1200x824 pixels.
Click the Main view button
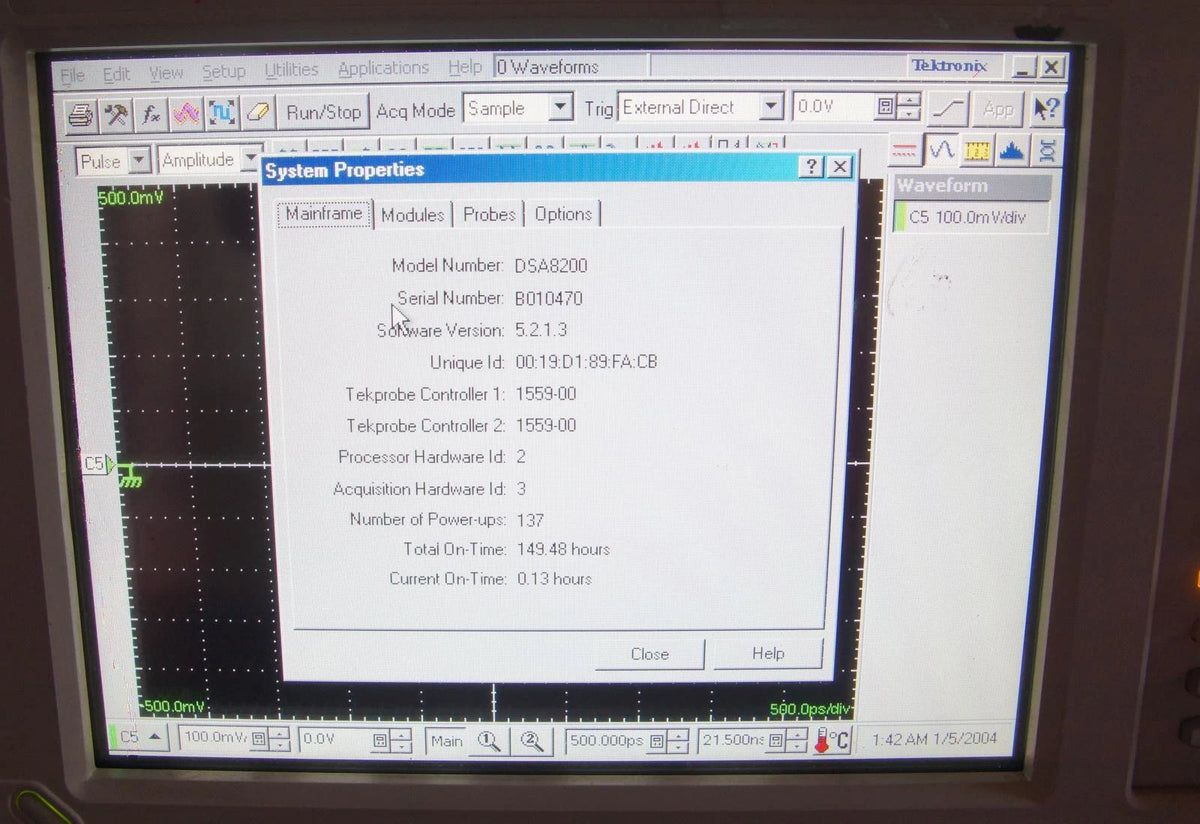447,741
